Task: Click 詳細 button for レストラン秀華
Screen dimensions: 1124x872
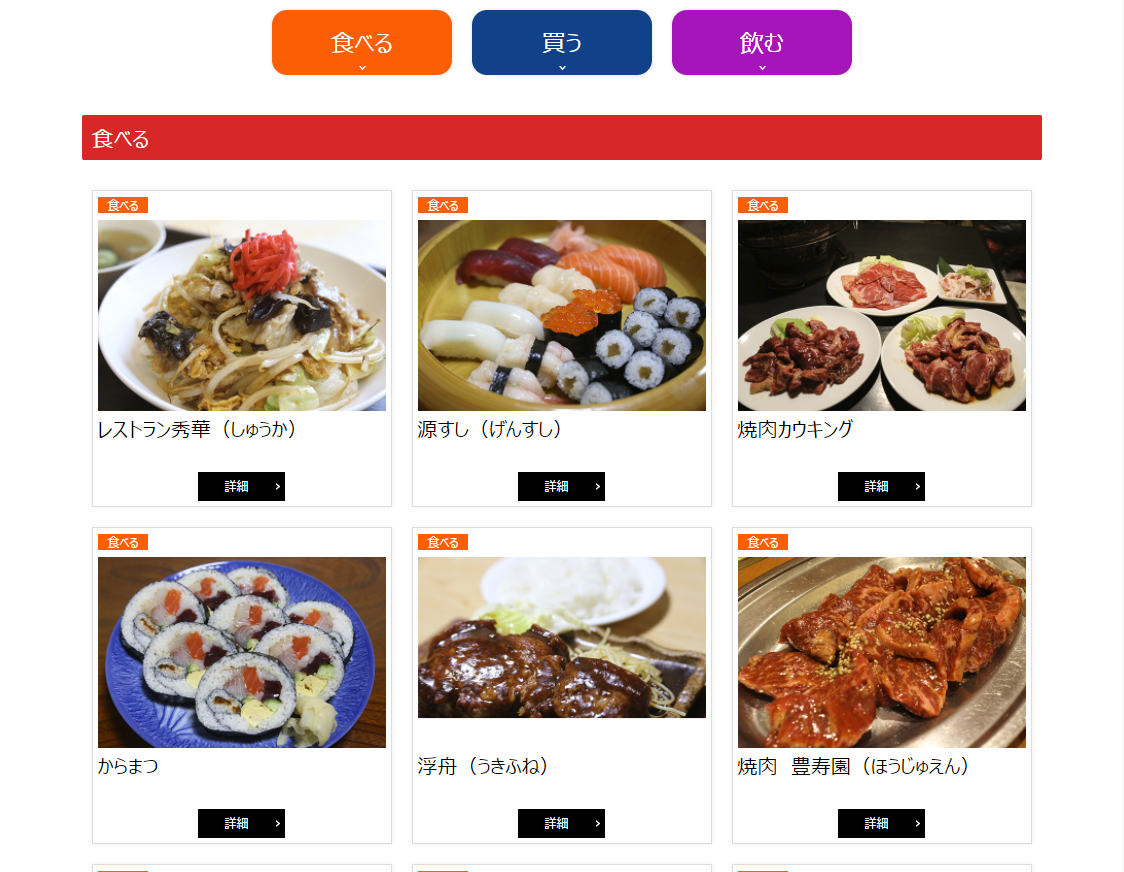Action: (242, 486)
